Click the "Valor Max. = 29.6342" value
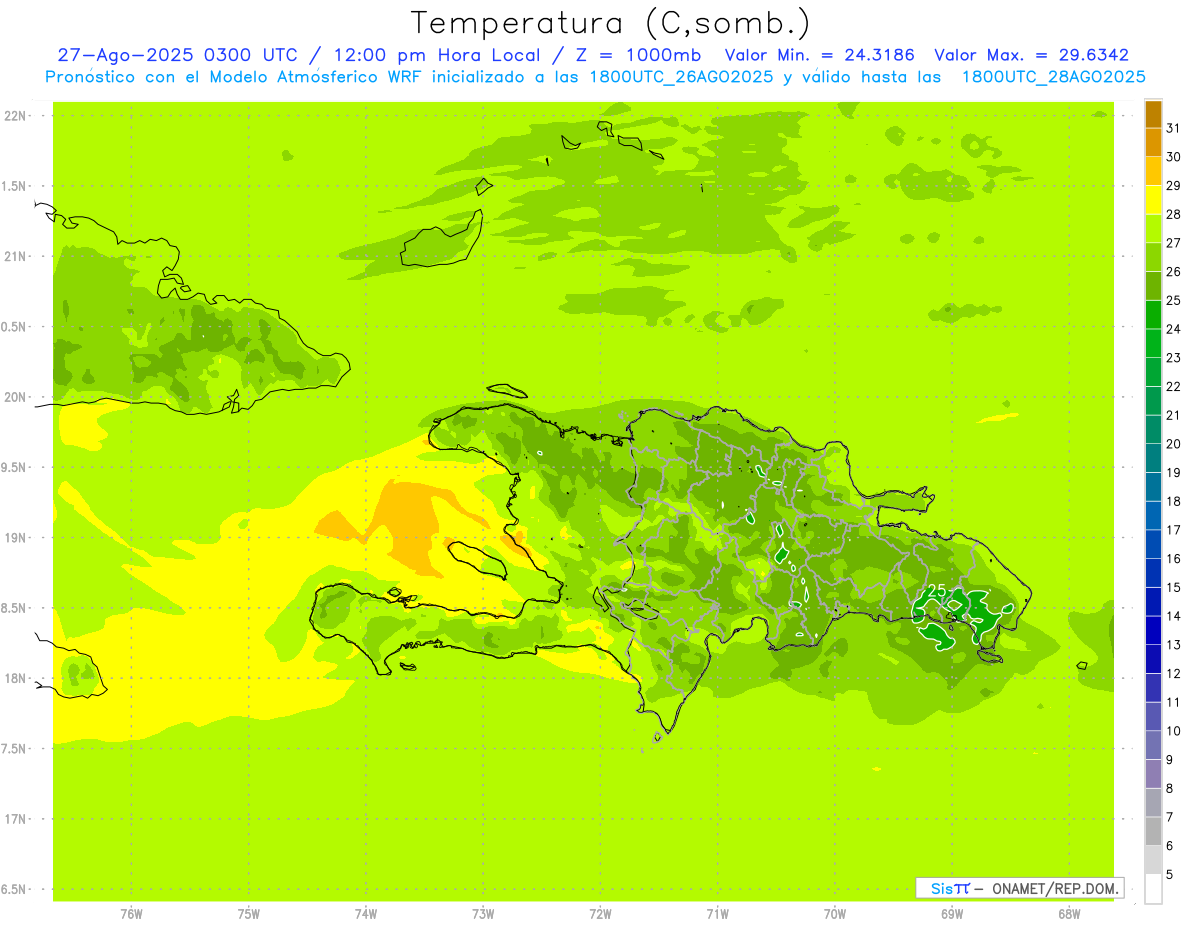This screenshot has height=927, width=1200. click(x=1031, y=56)
